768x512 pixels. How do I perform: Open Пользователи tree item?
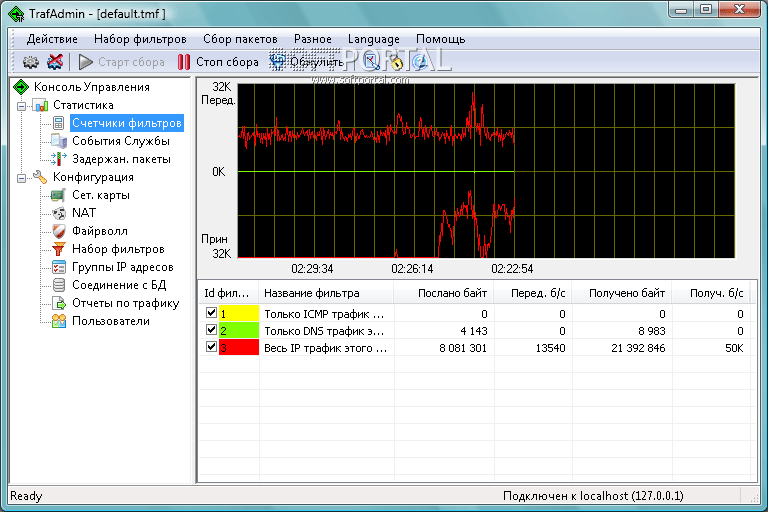pos(111,321)
